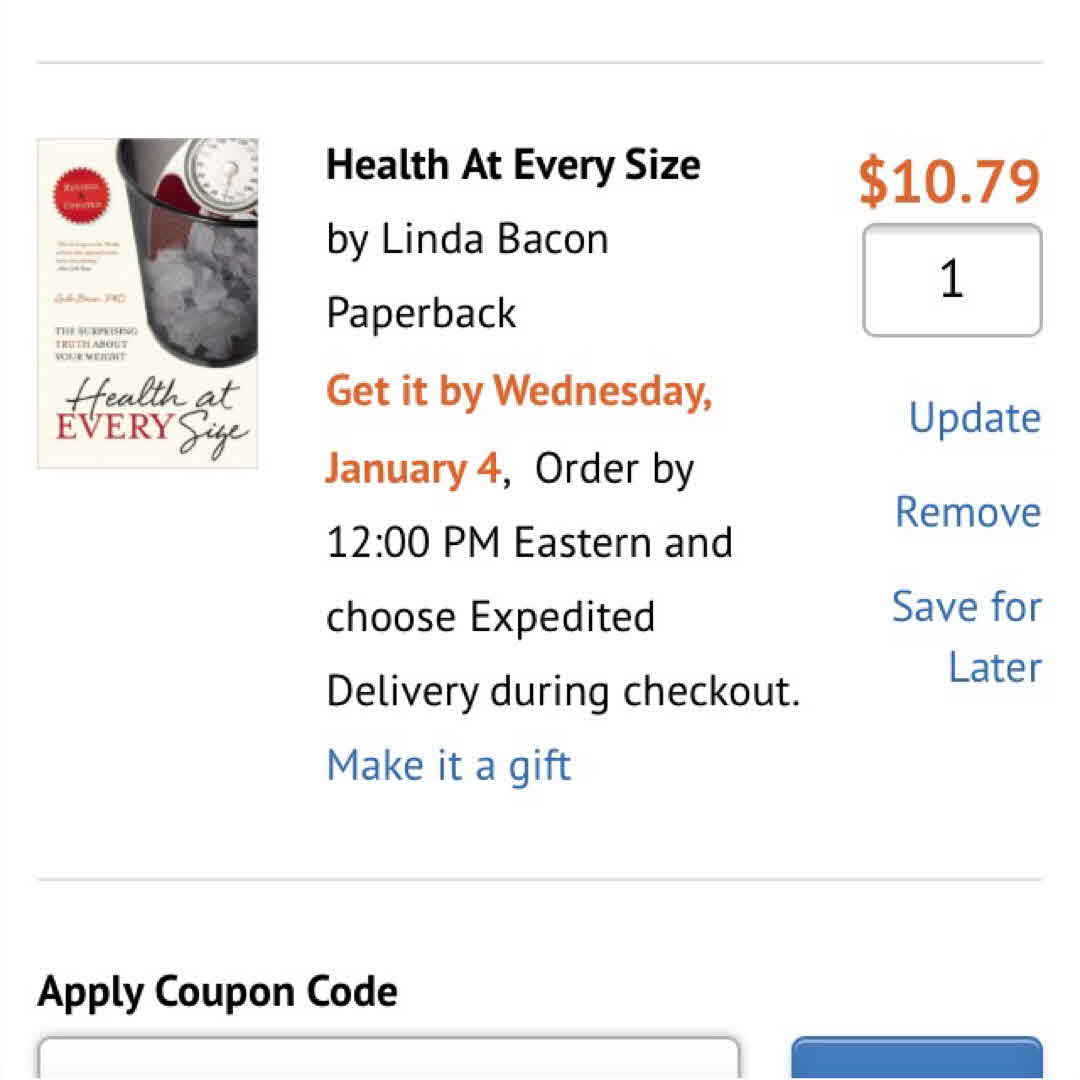Remove the book from the cart

[967, 512]
